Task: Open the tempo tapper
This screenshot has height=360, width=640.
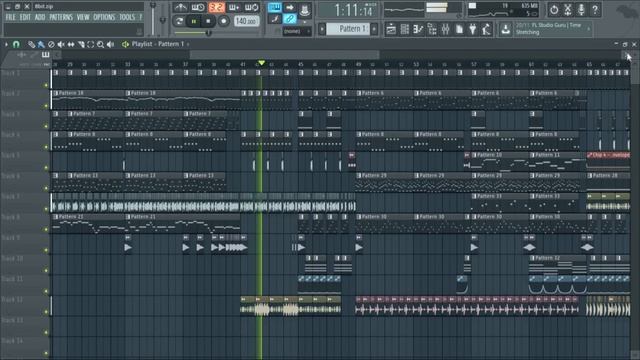Action: pyautogui.click(x=486, y=29)
